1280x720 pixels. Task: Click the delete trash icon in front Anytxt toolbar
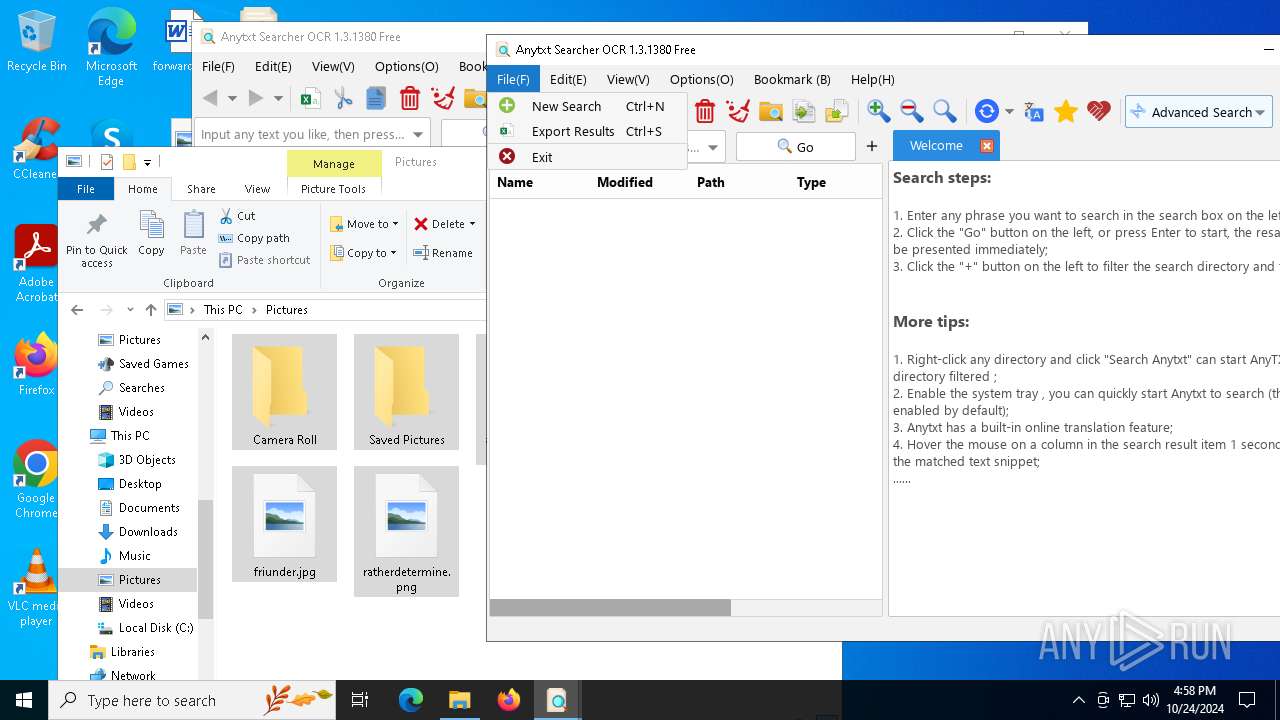[705, 111]
